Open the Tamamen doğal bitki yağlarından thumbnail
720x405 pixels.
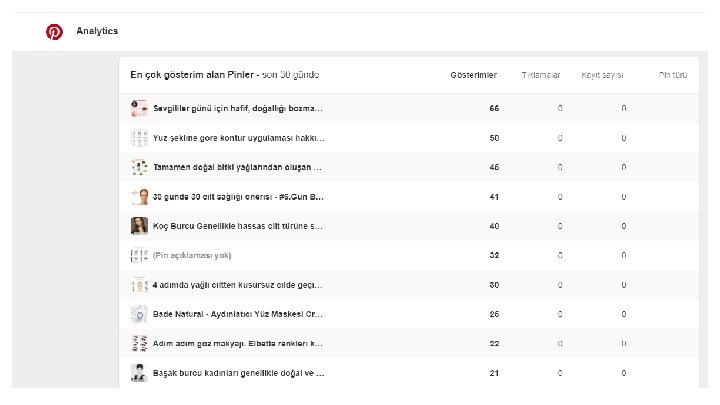pyautogui.click(x=139, y=167)
